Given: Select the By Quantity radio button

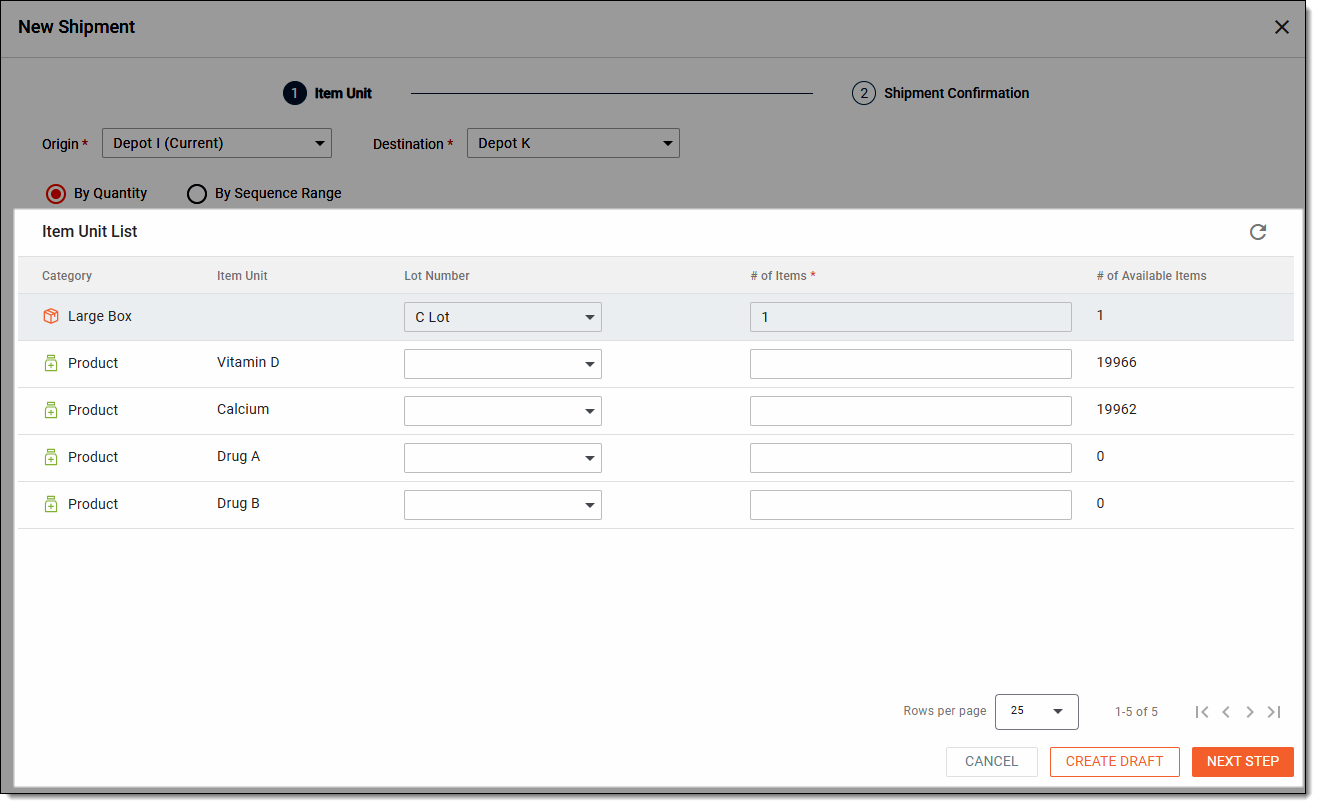Looking at the screenshot, I should point(56,194).
